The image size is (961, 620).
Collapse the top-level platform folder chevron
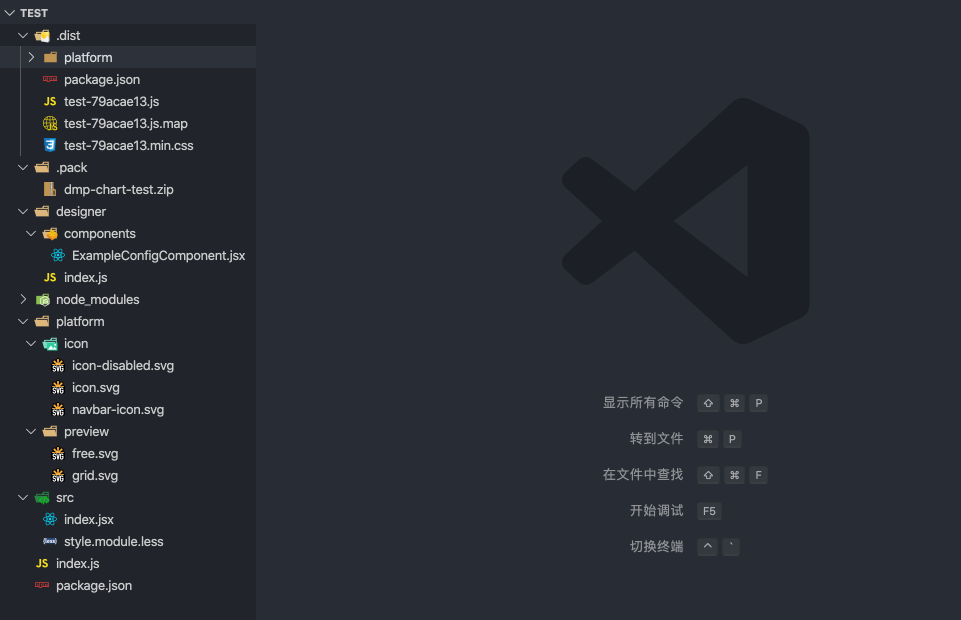[x=23, y=322]
